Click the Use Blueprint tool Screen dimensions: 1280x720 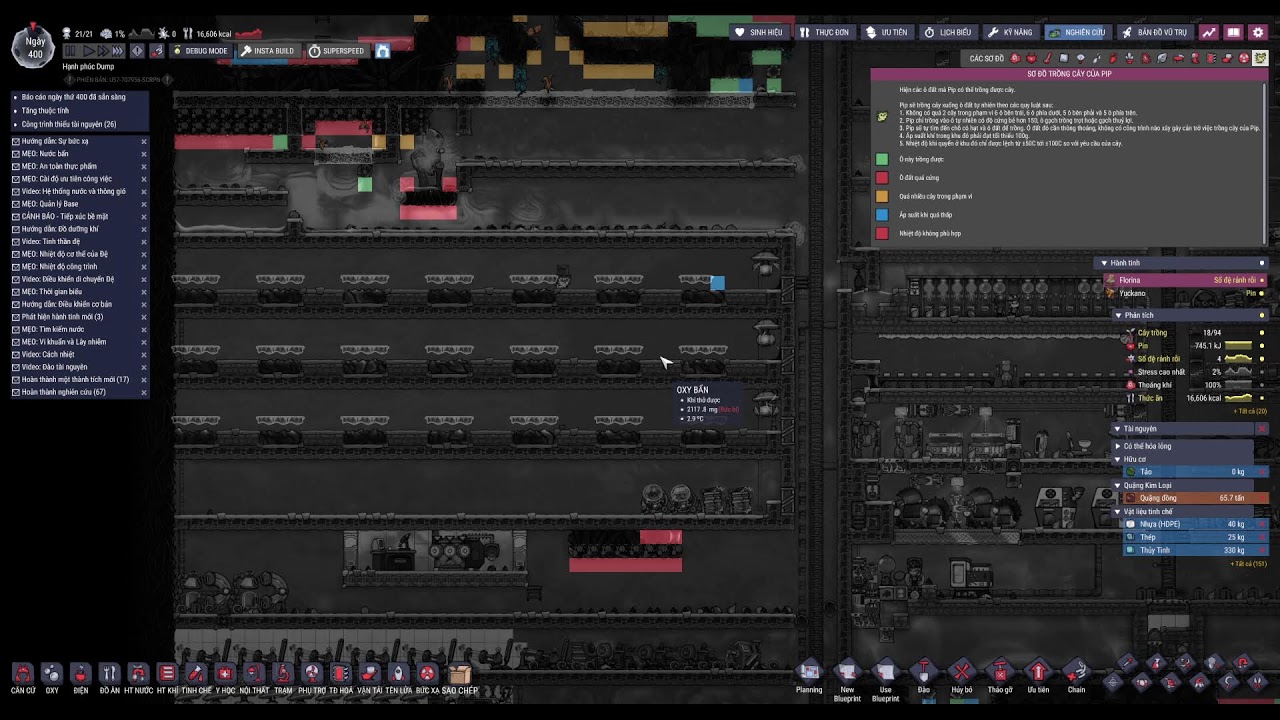click(885, 672)
